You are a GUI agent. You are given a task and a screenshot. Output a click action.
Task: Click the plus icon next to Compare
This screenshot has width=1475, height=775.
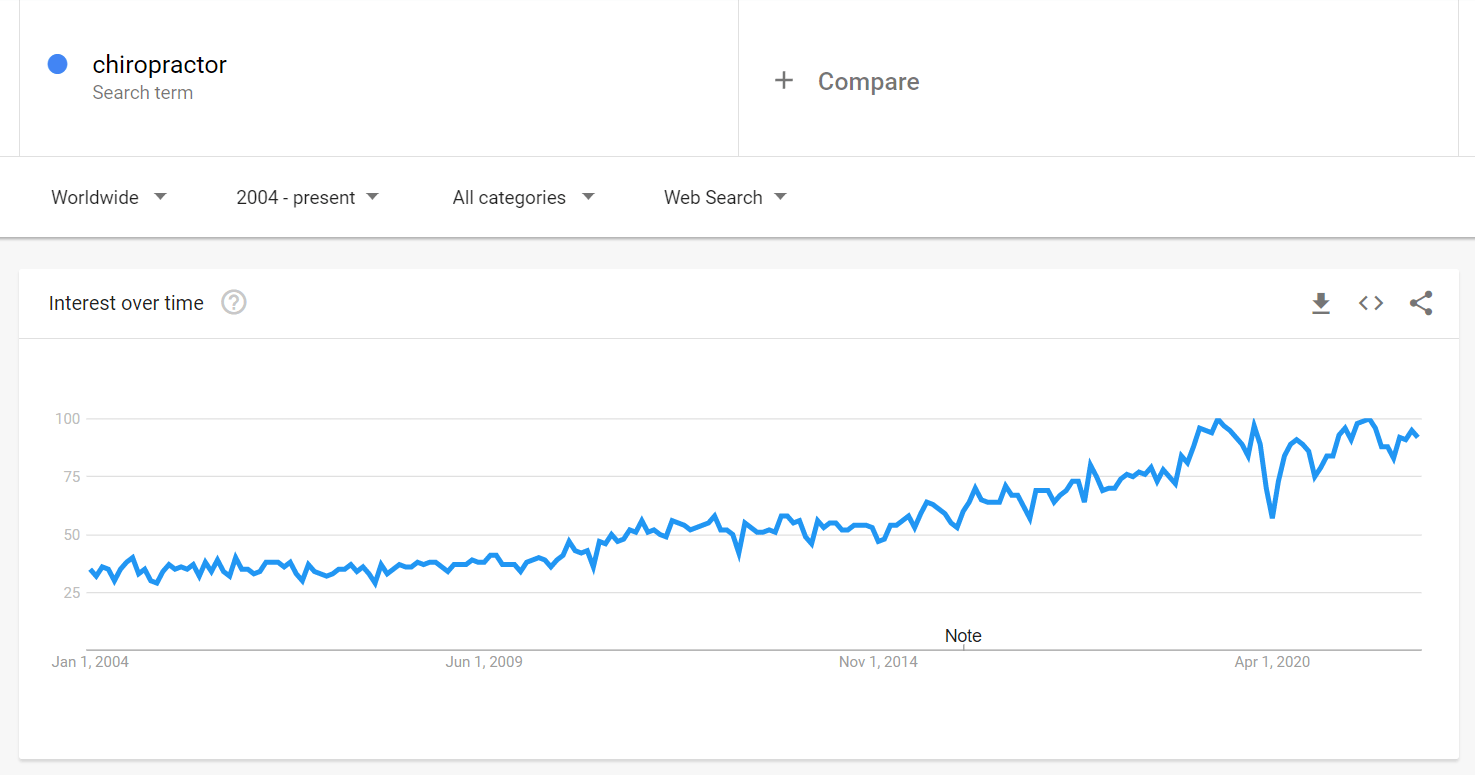[784, 81]
